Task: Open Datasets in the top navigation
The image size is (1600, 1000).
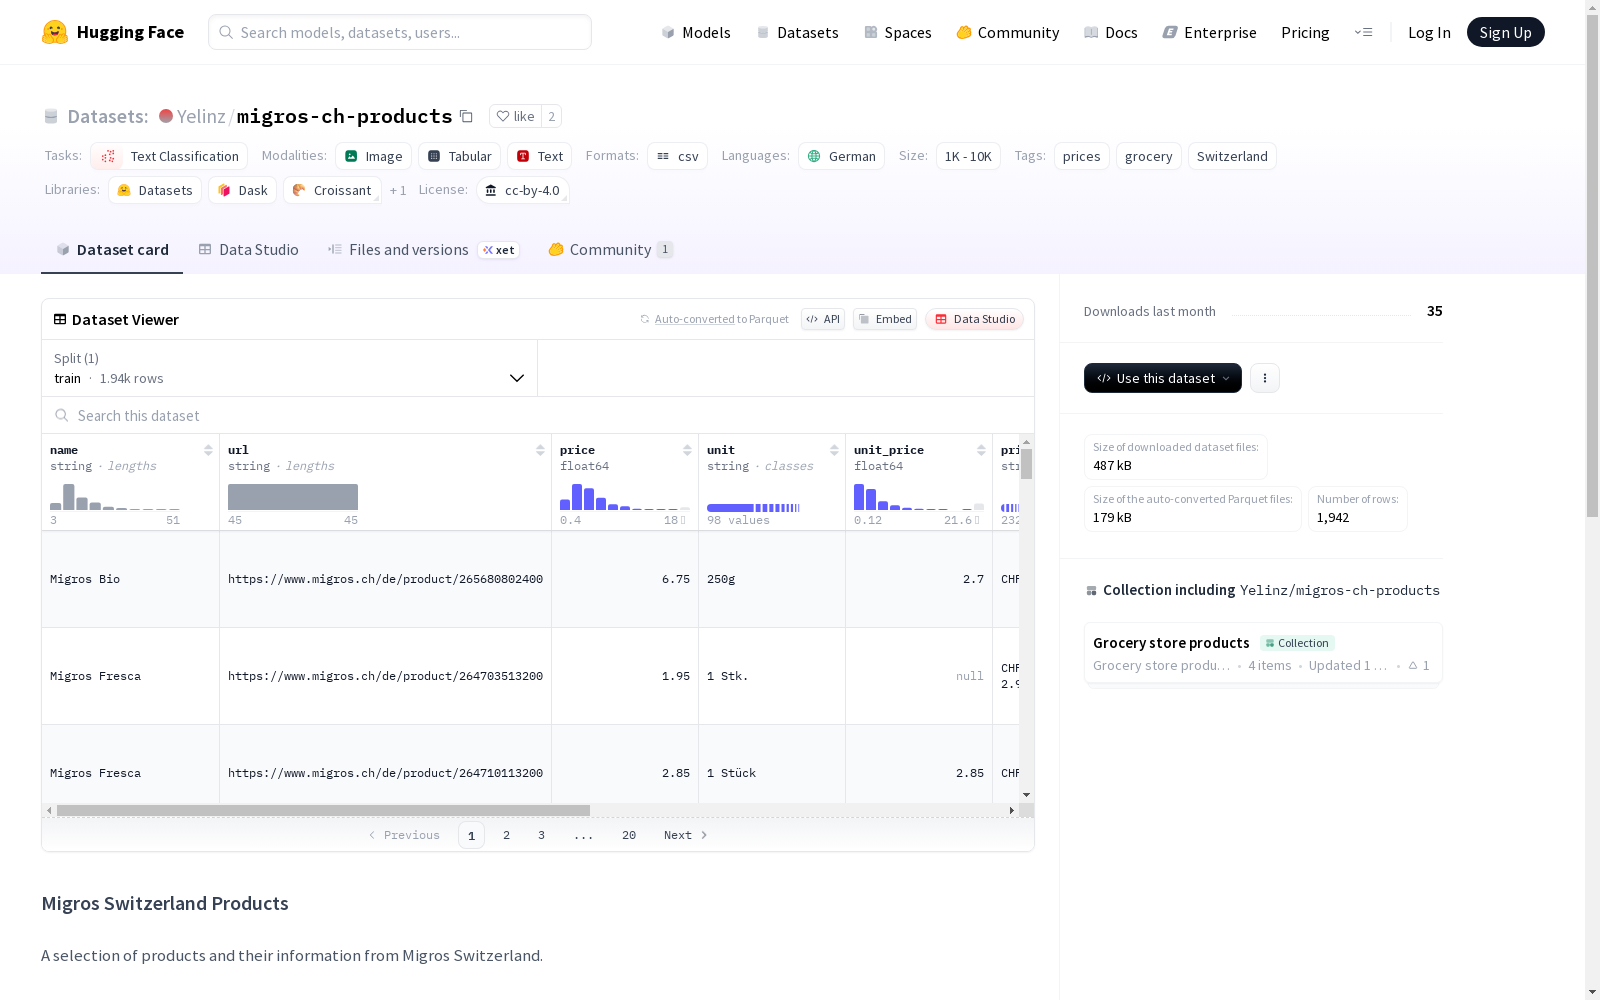Action: pyautogui.click(x=798, y=32)
